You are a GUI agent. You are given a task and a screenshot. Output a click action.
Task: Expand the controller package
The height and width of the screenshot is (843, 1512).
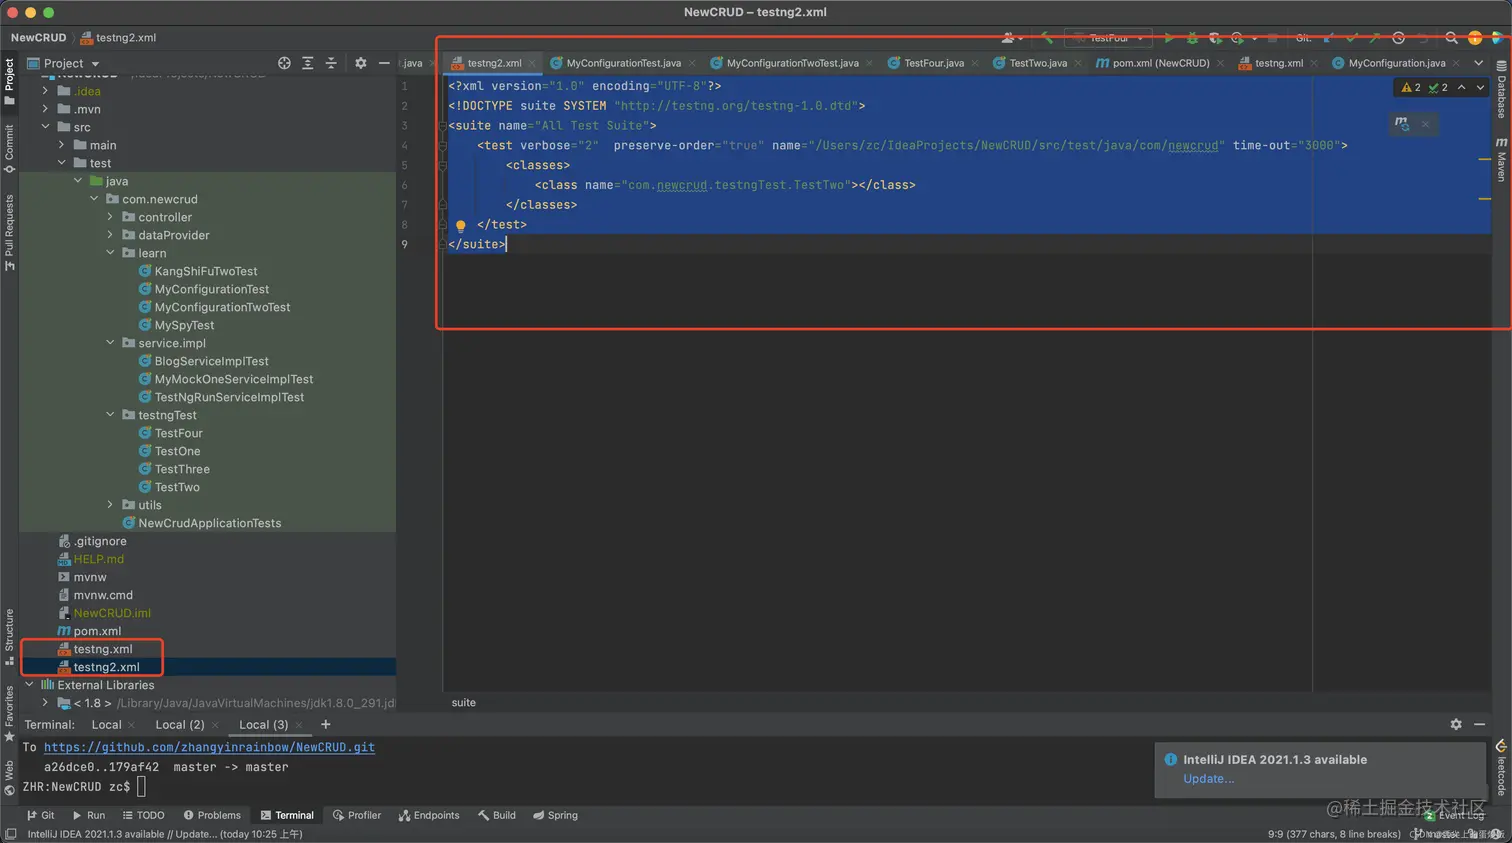point(110,217)
